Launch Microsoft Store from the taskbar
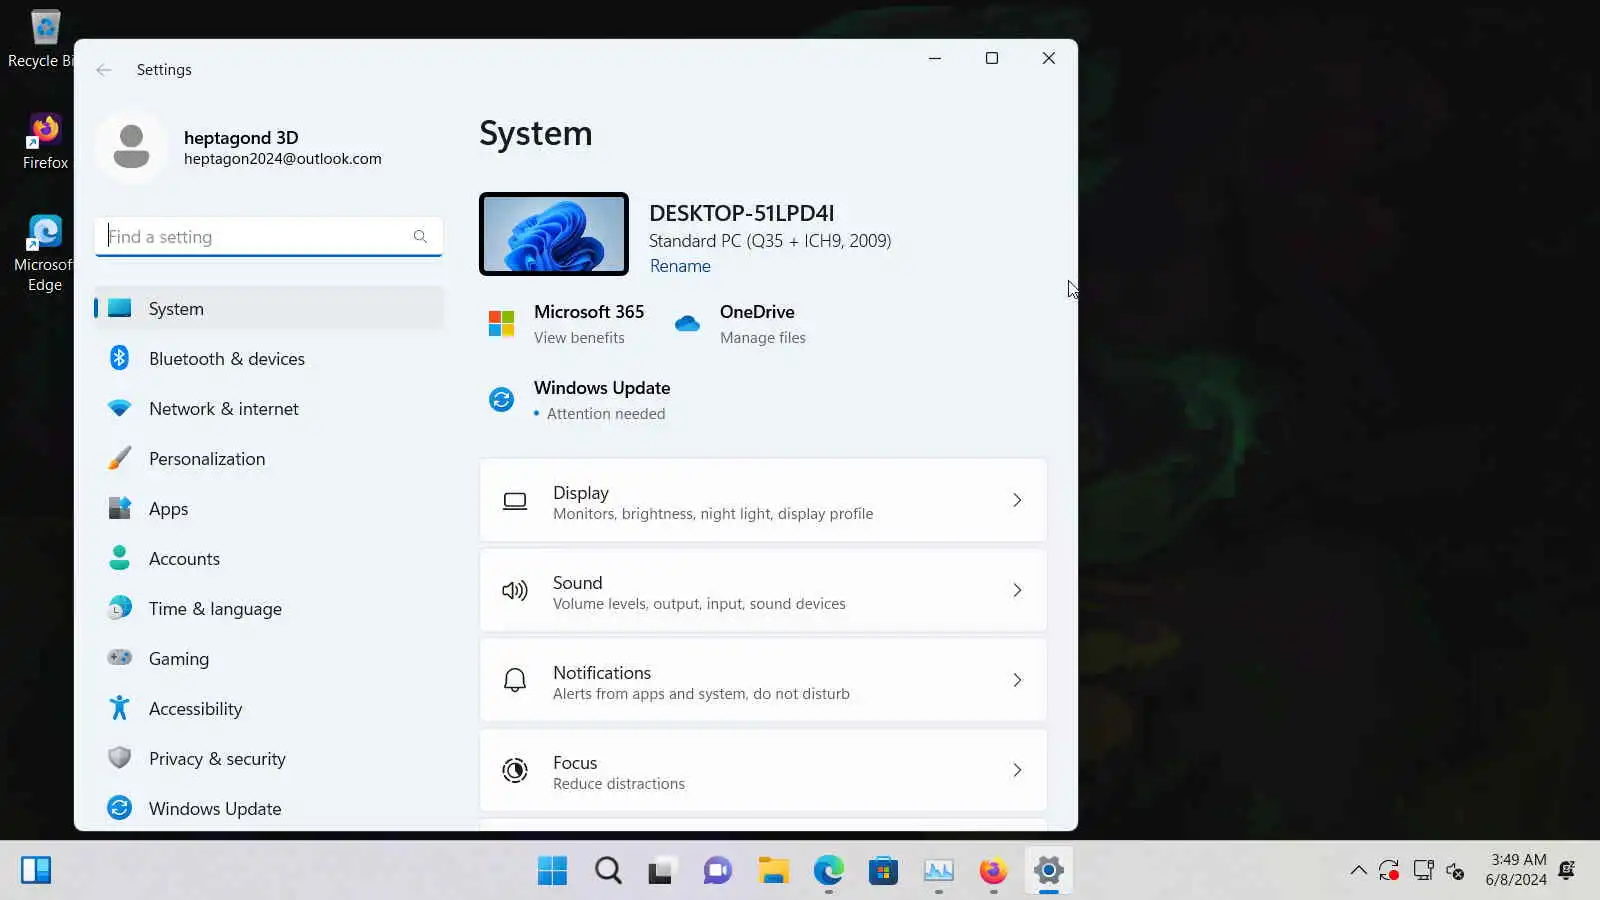 coord(883,871)
